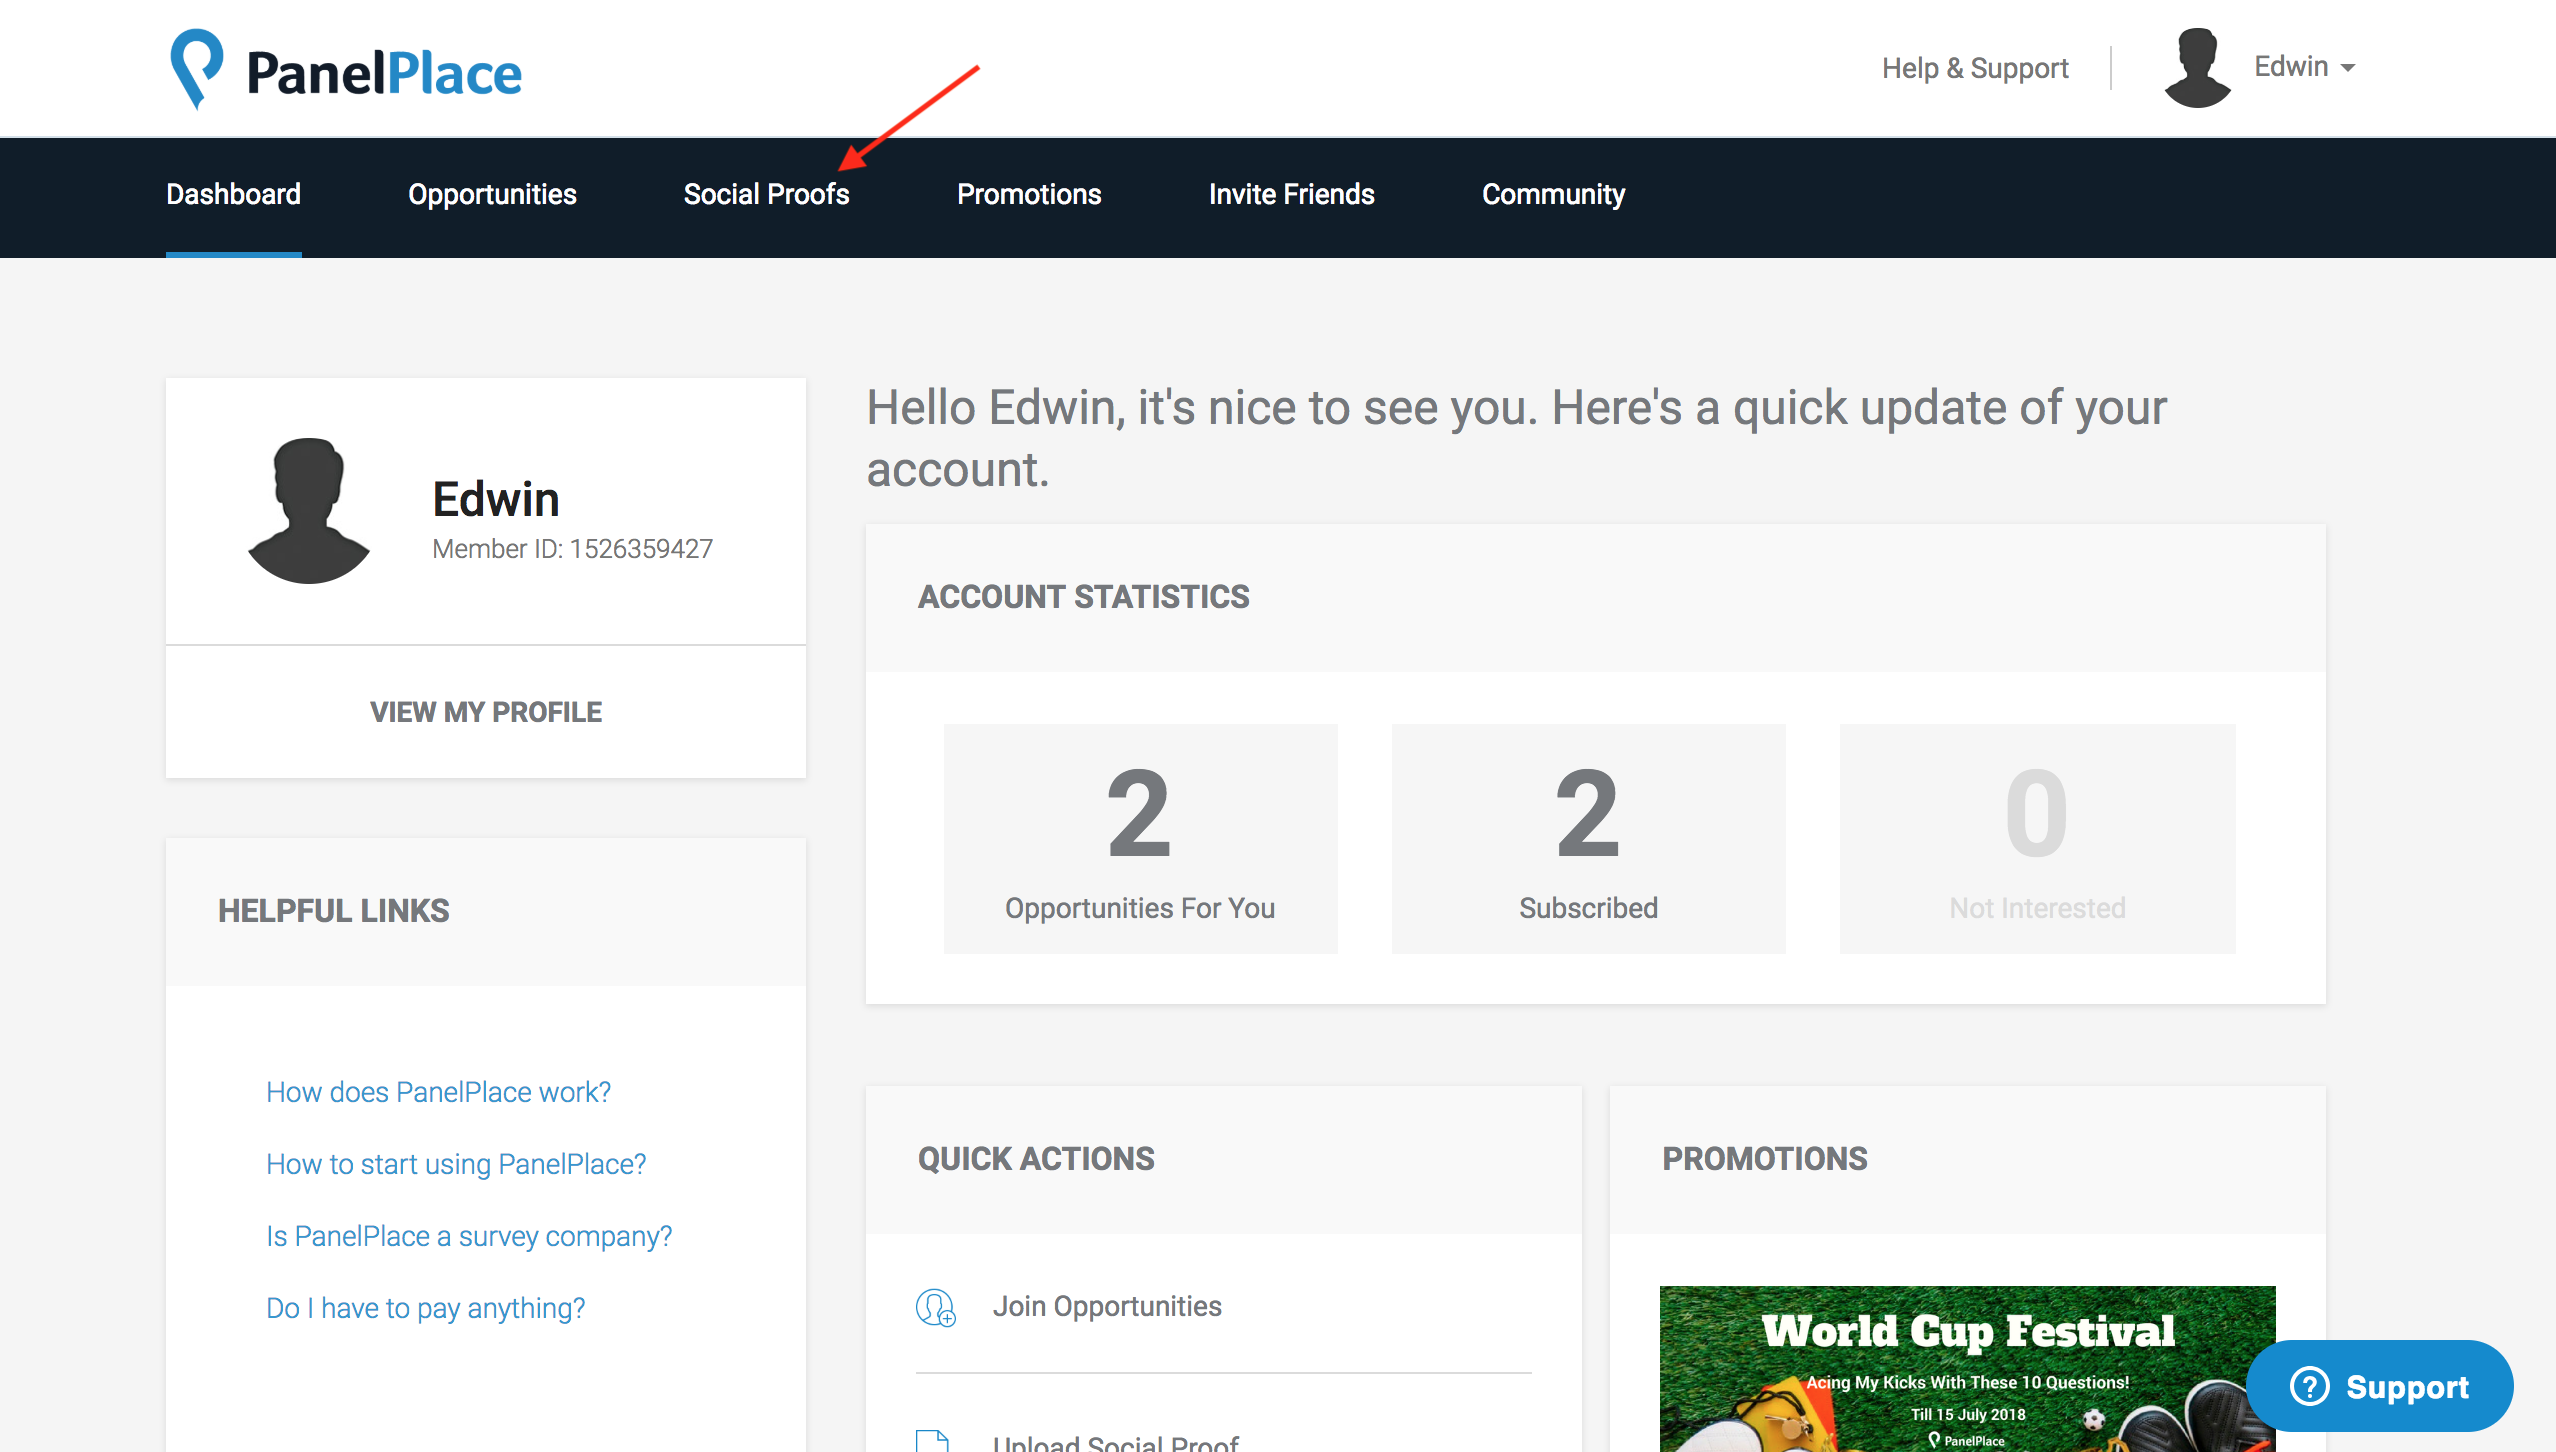Open 'How does PanelPlace work?' link

[438, 1092]
